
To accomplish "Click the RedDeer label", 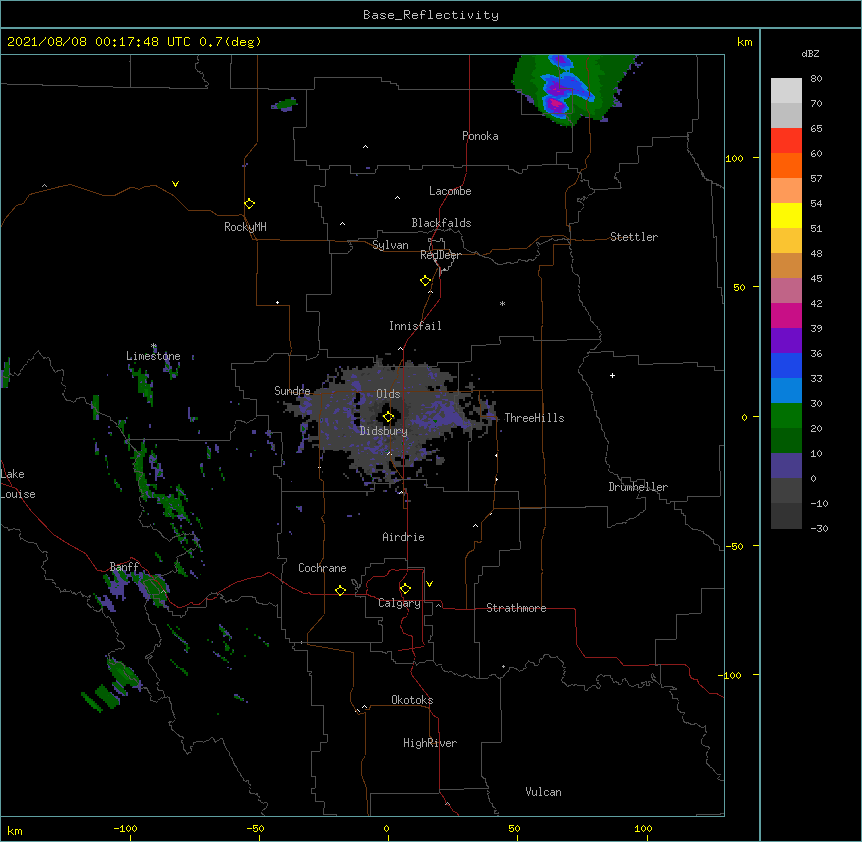I will [440, 255].
